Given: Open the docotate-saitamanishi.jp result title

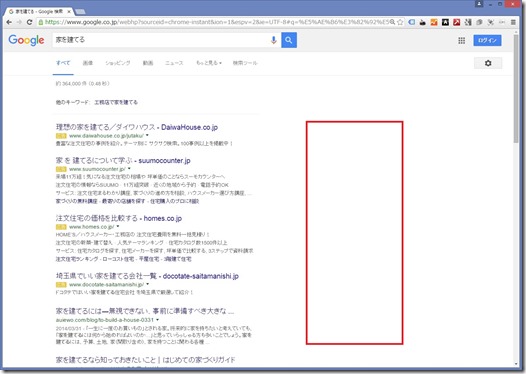Looking at the screenshot, I should [x=147, y=276].
